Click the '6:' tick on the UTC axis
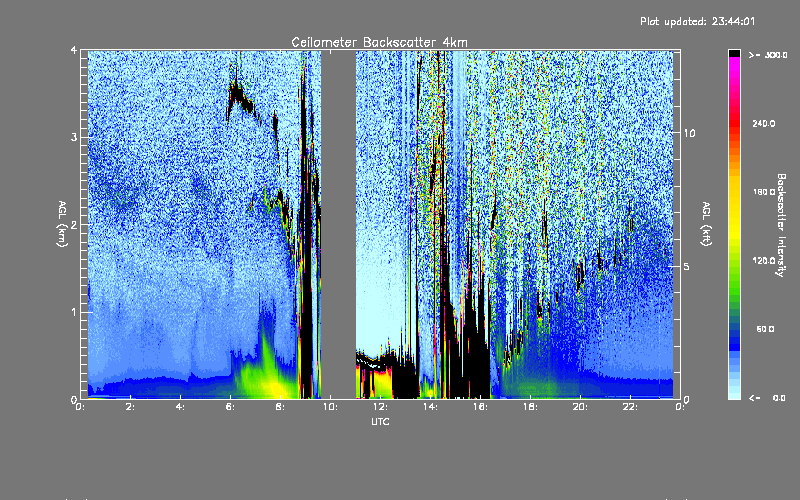800x500 pixels. tap(231, 407)
